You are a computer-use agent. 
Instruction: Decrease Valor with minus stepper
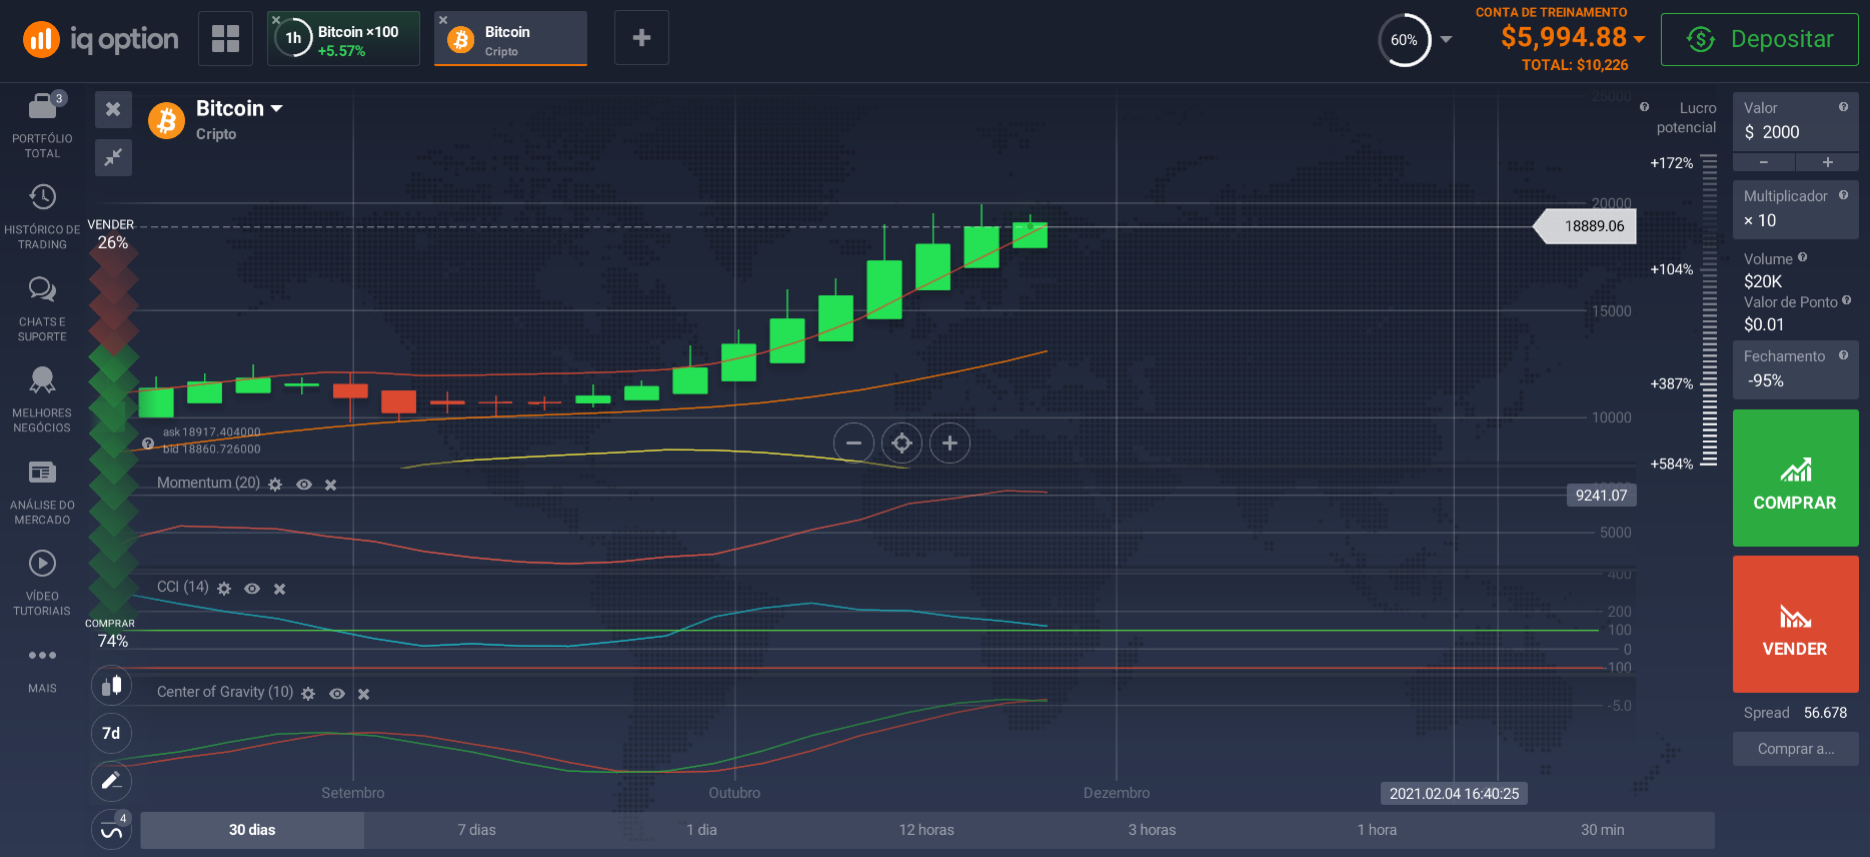point(1764,162)
